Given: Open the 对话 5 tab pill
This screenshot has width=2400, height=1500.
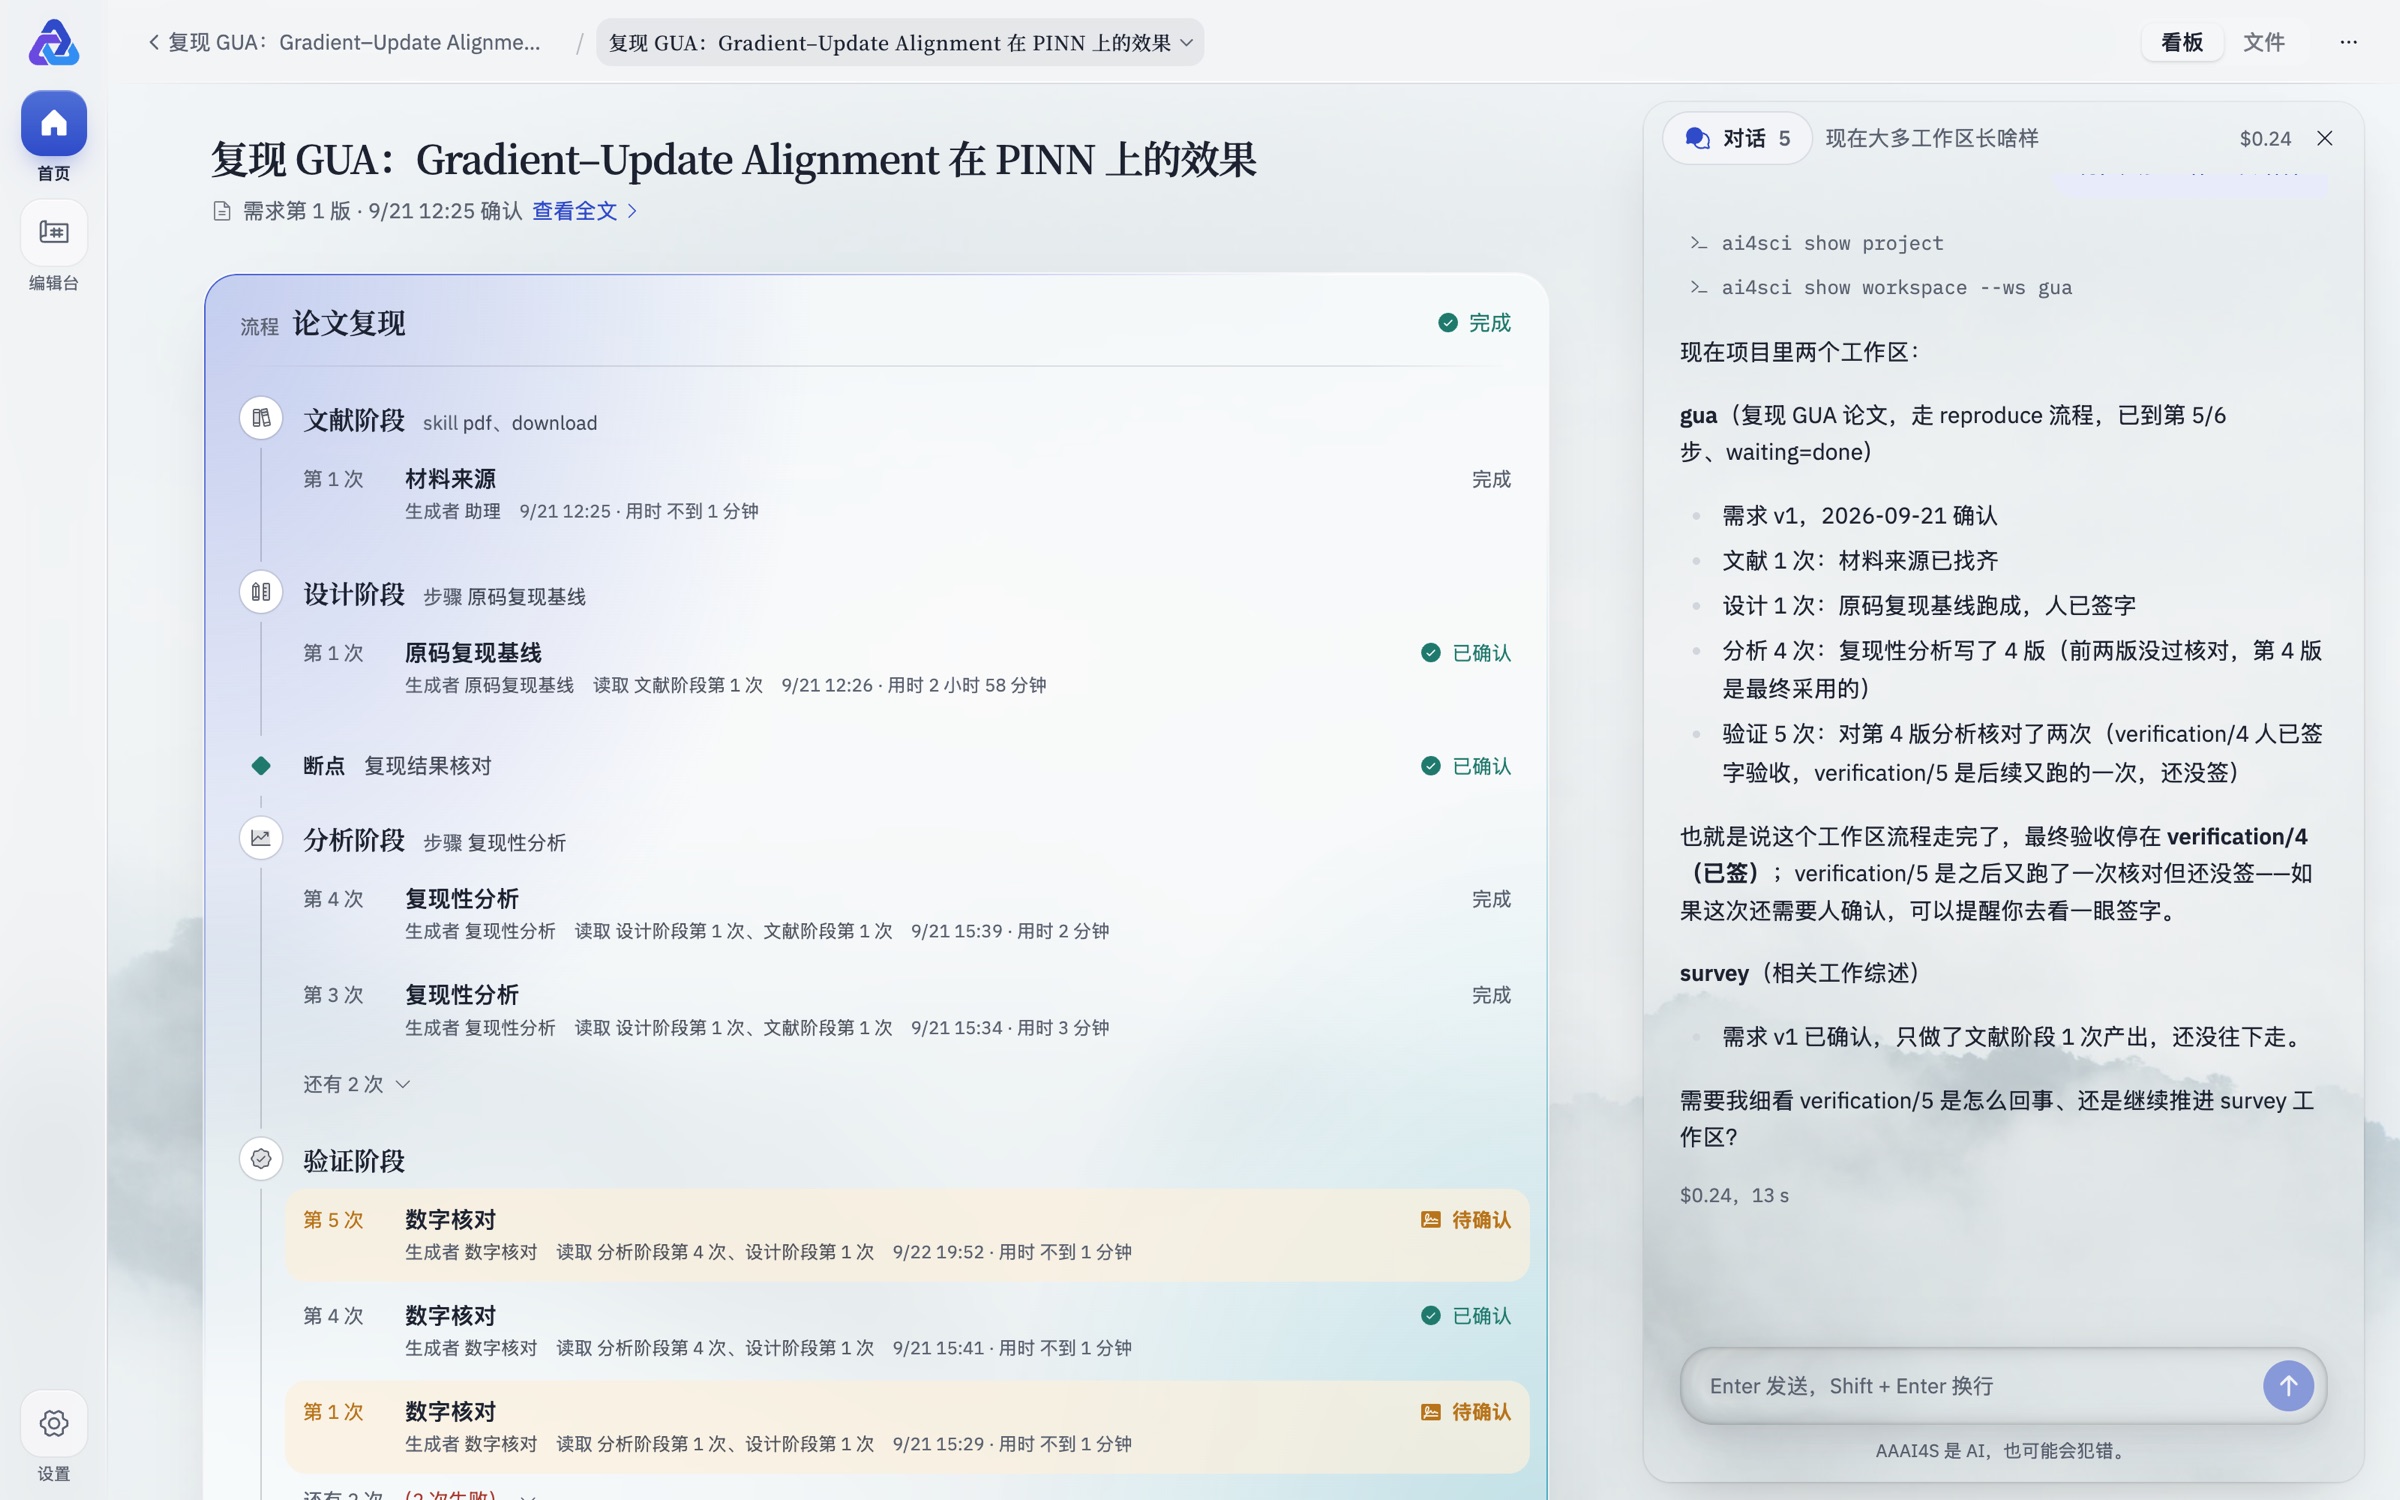Looking at the screenshot, I should click(1738, 138).
